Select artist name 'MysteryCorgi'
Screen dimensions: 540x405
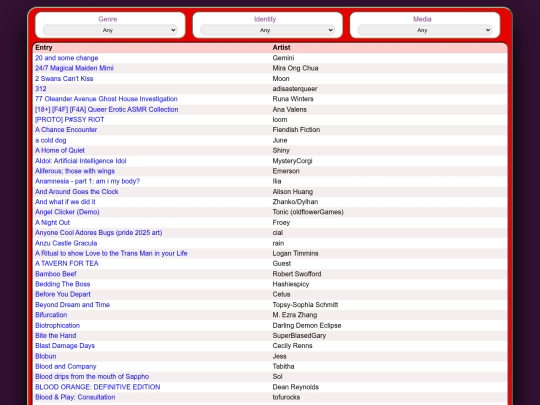[x=292, y=161]
